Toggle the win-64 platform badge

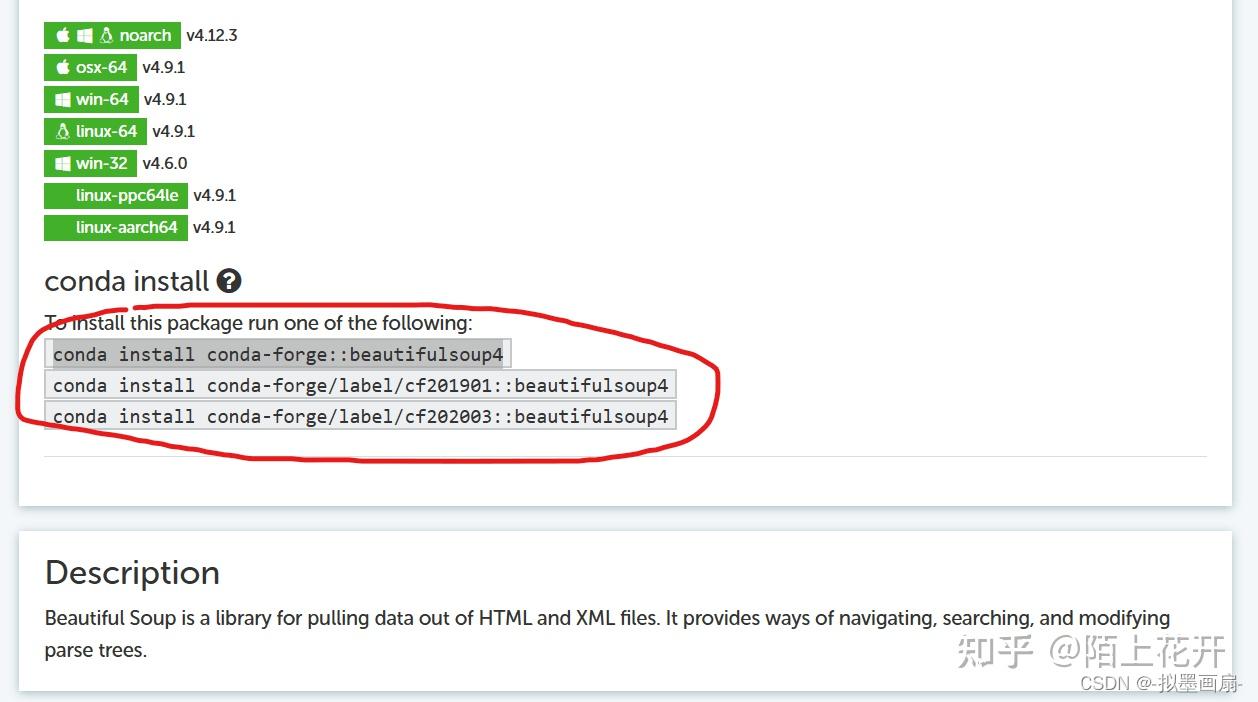91,99
